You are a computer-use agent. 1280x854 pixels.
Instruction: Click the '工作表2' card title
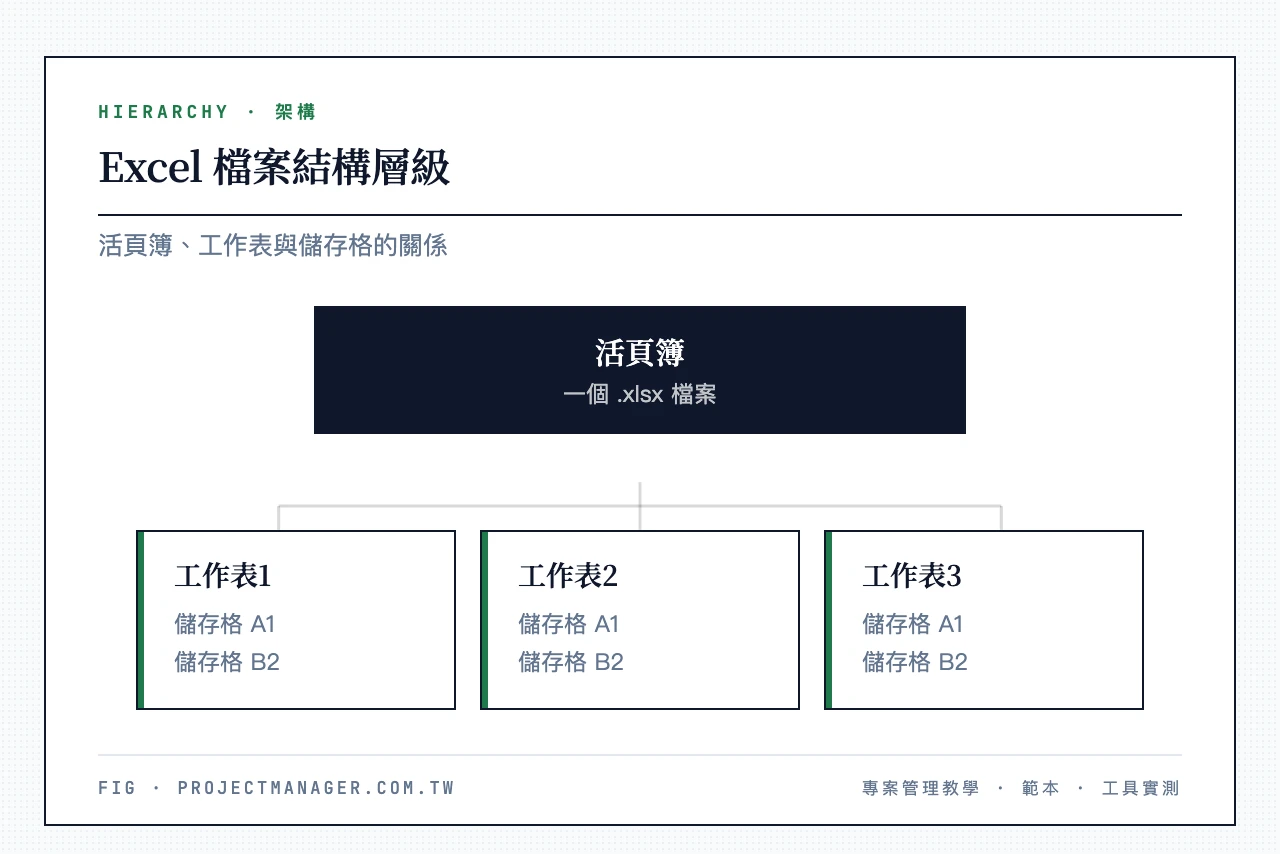(x=568, y=576)
